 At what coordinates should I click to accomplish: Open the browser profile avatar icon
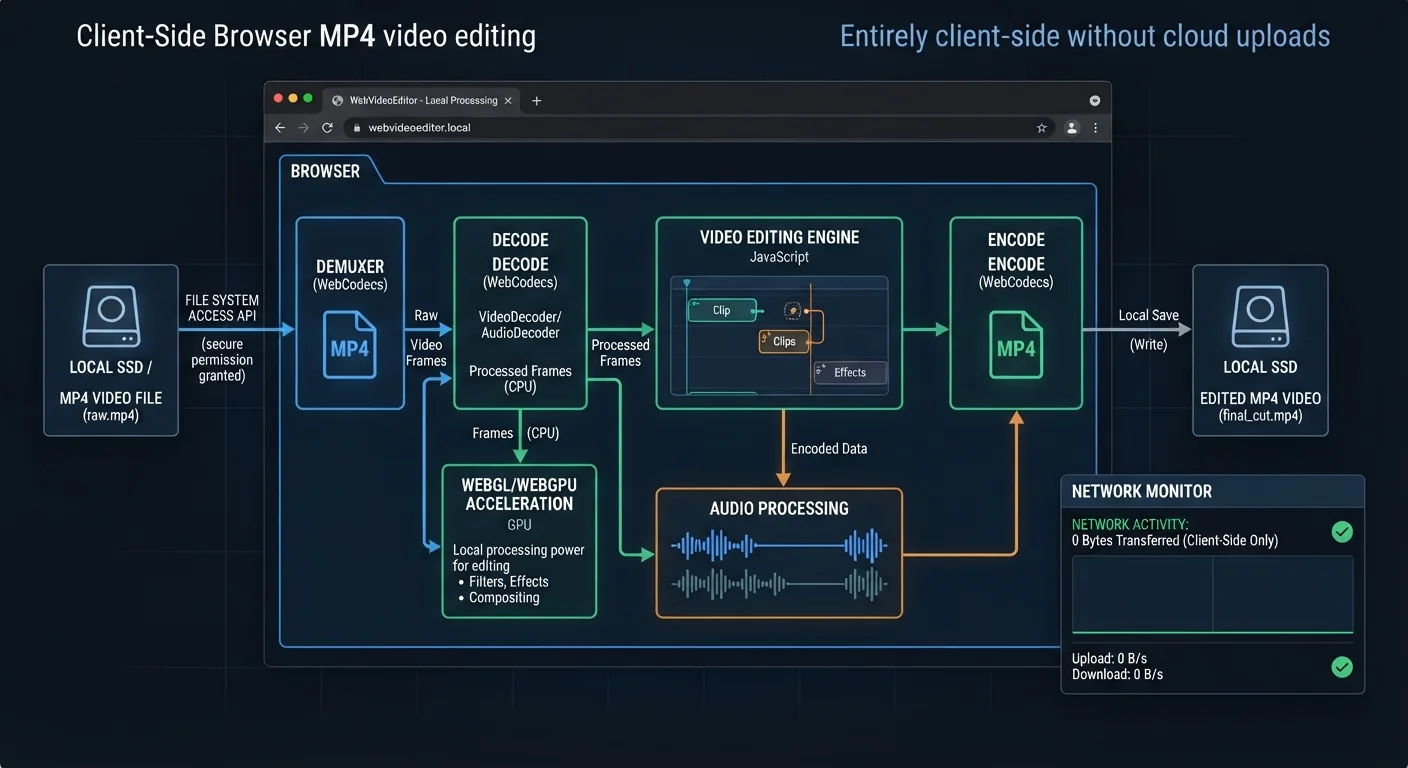(1072, 128)
